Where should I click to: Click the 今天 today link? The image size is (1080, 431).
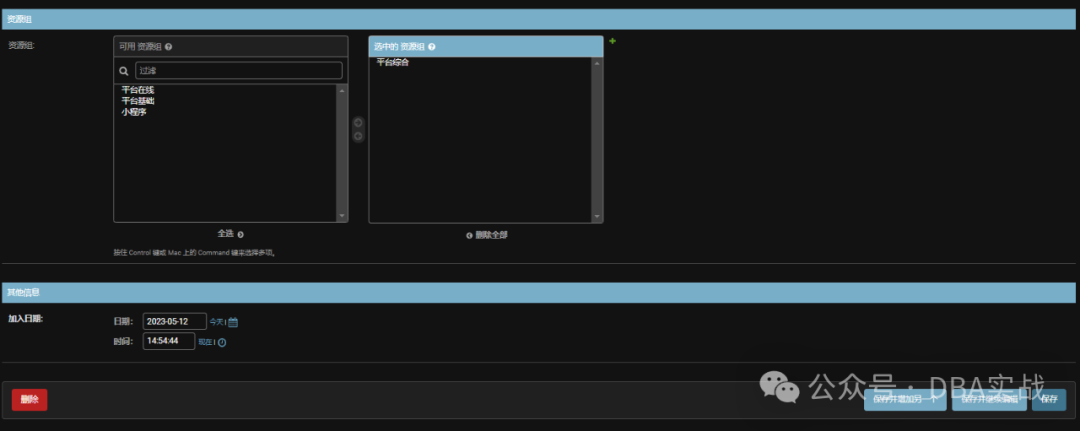point(216,322)
